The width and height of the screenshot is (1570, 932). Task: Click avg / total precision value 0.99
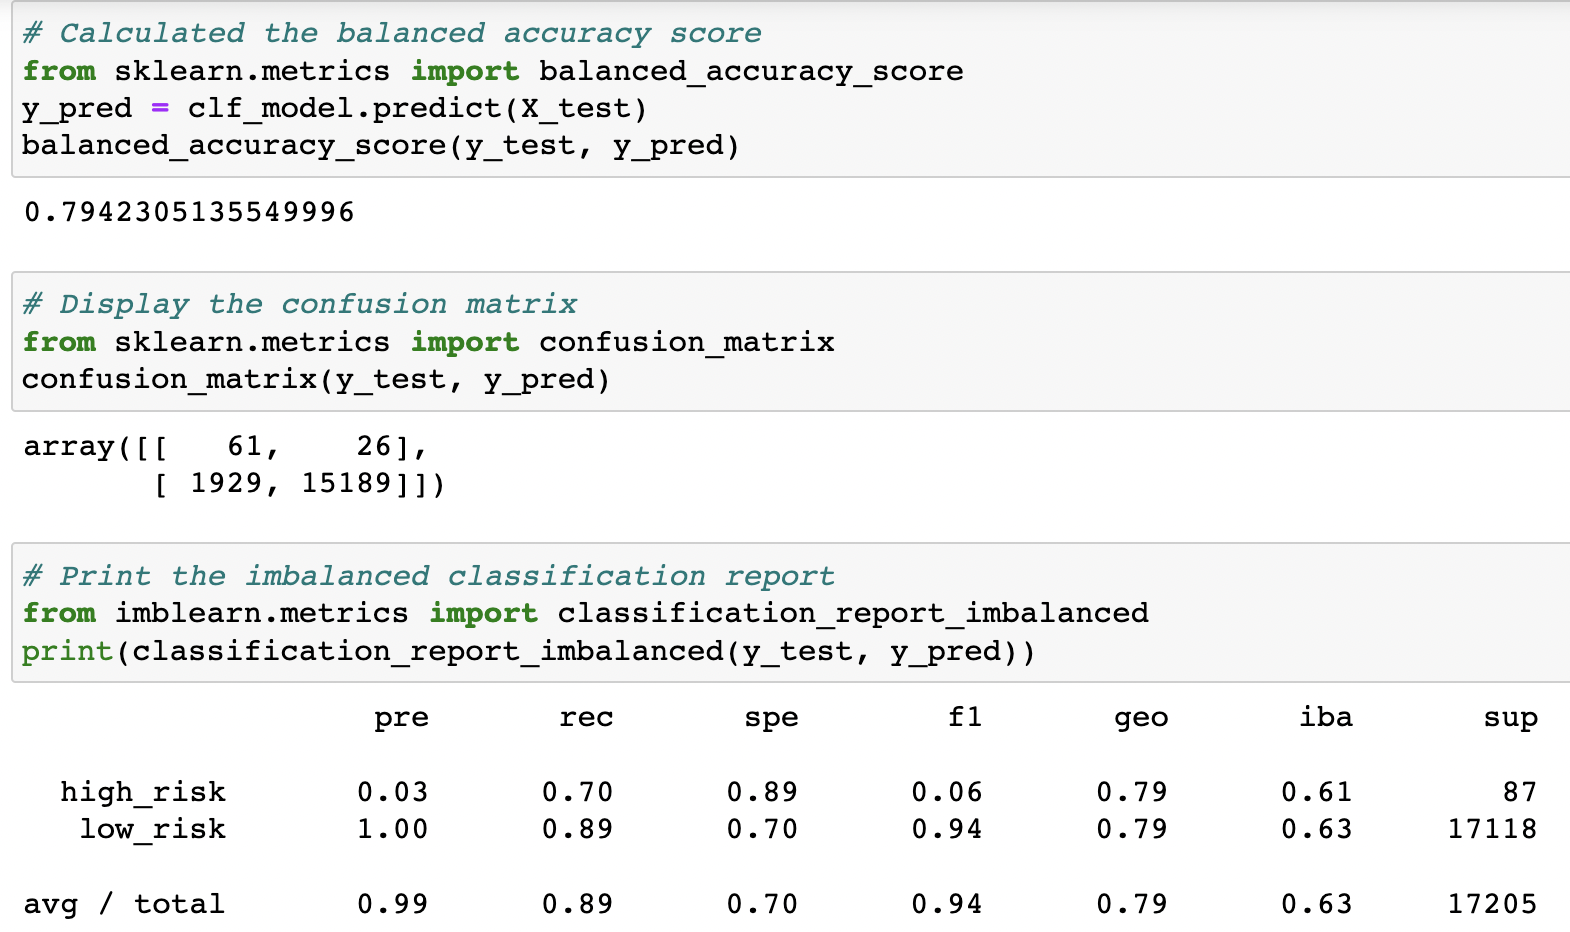point(392,904)
